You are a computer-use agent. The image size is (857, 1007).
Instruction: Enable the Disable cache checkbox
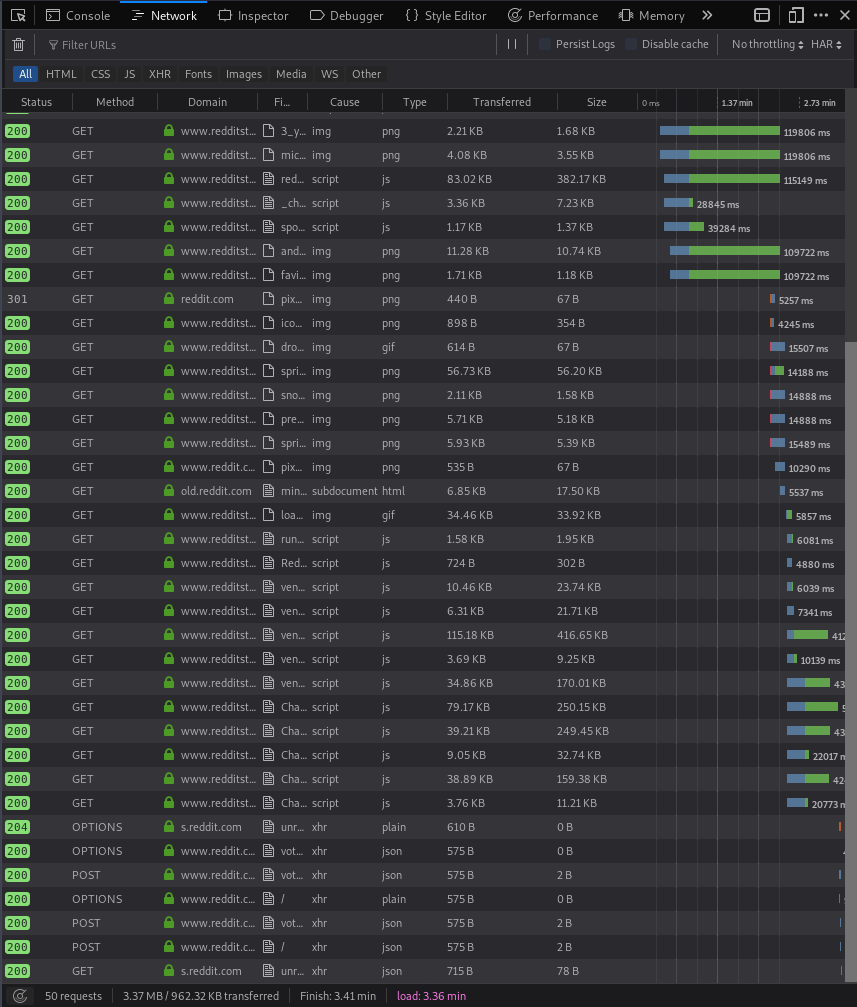(x=631, y=44)
